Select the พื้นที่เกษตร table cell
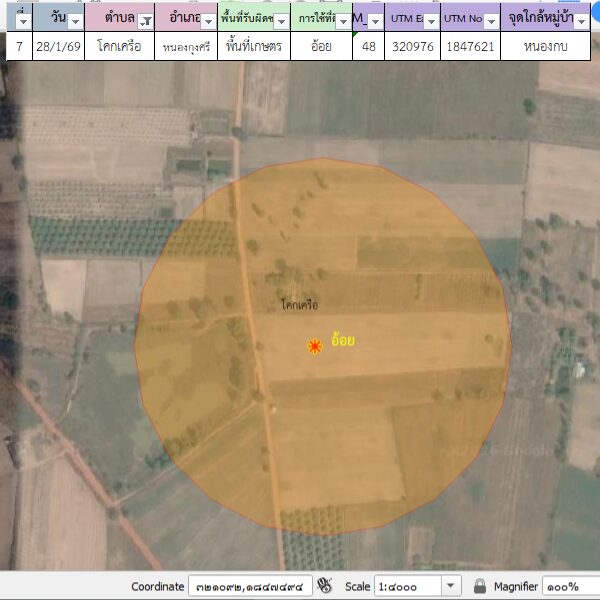Screen dimensions: 600x600 (x=254, y=47)
